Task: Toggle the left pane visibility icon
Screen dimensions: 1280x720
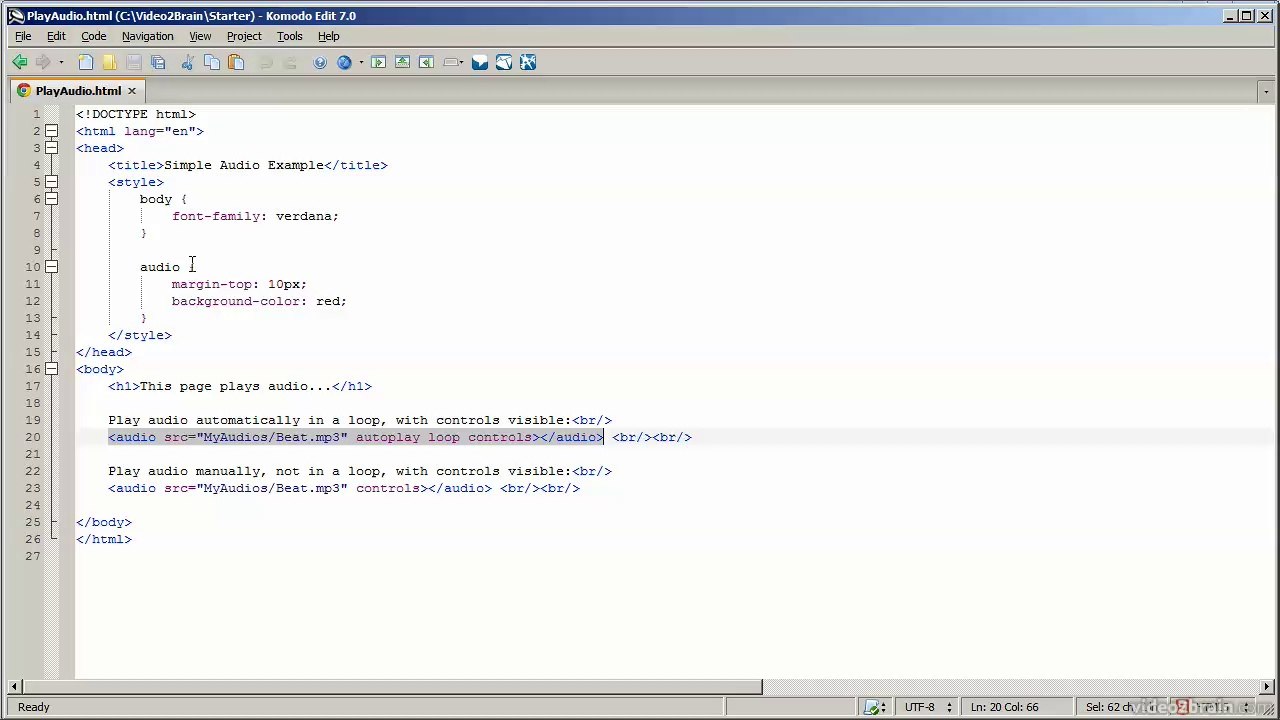Action: [378, 63]
